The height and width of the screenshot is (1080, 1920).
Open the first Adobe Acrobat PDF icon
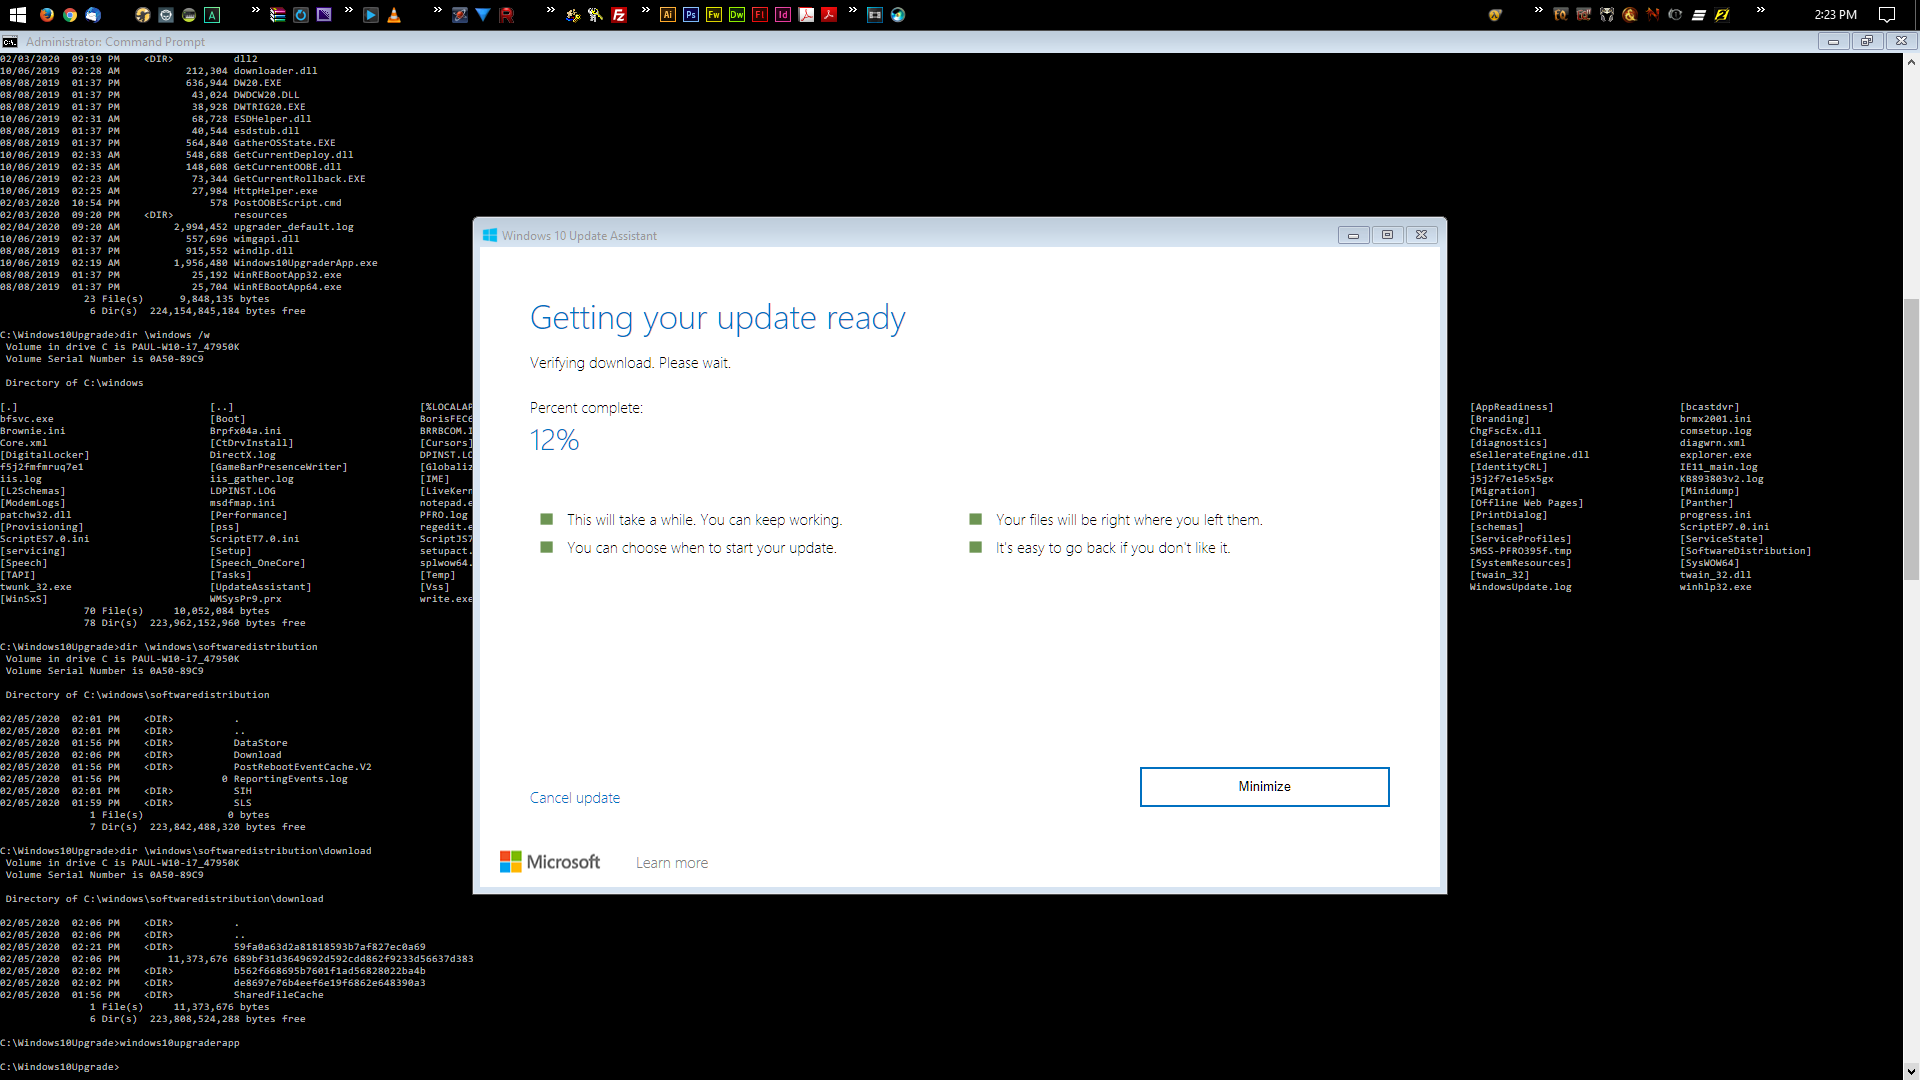[x=806, y=15]
